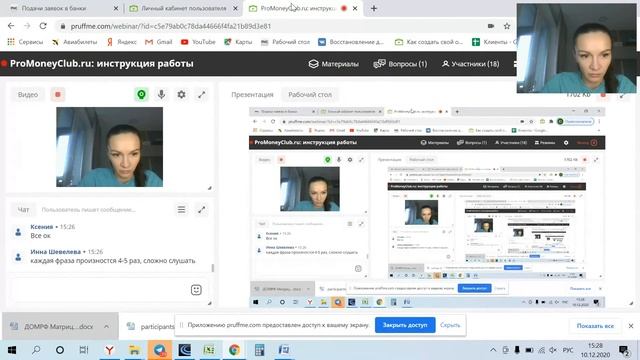Image resolution: width=640 pixels, height=360 pixels.
Task: Open the Материалы section
Action: [x=334, y=64]
